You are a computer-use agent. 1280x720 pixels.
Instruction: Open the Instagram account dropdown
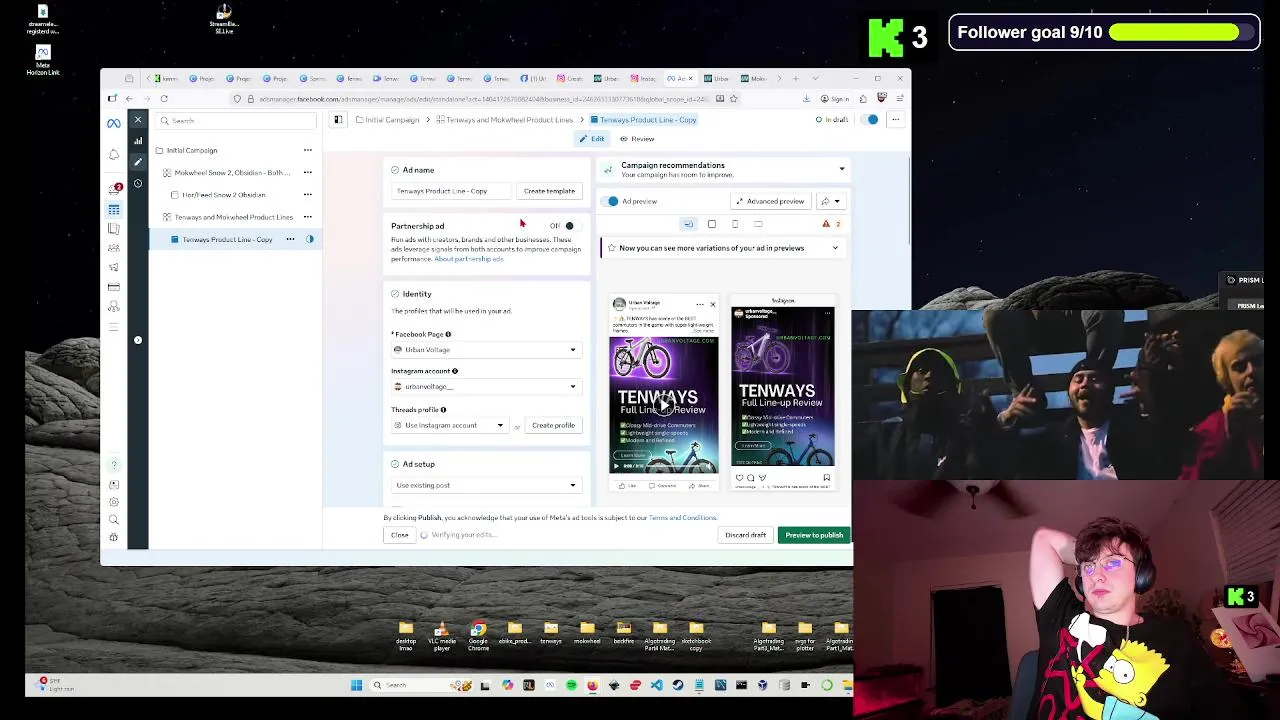click(x=485, y=387)
